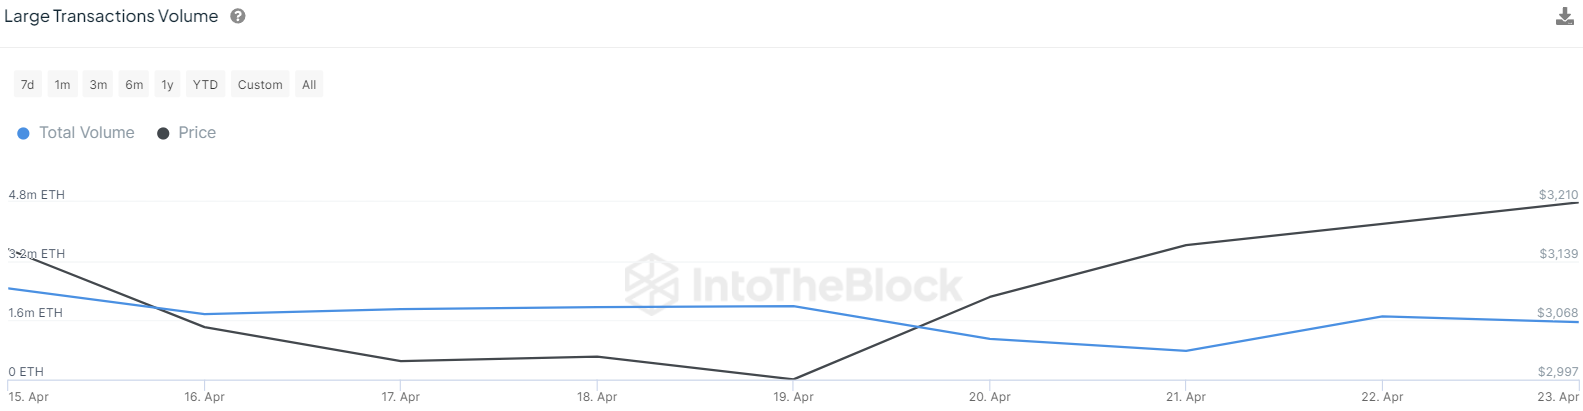This screenshot has height=411, width=1583.
Task: Choose the 3m range button
Action: click(x=98, y=85)
